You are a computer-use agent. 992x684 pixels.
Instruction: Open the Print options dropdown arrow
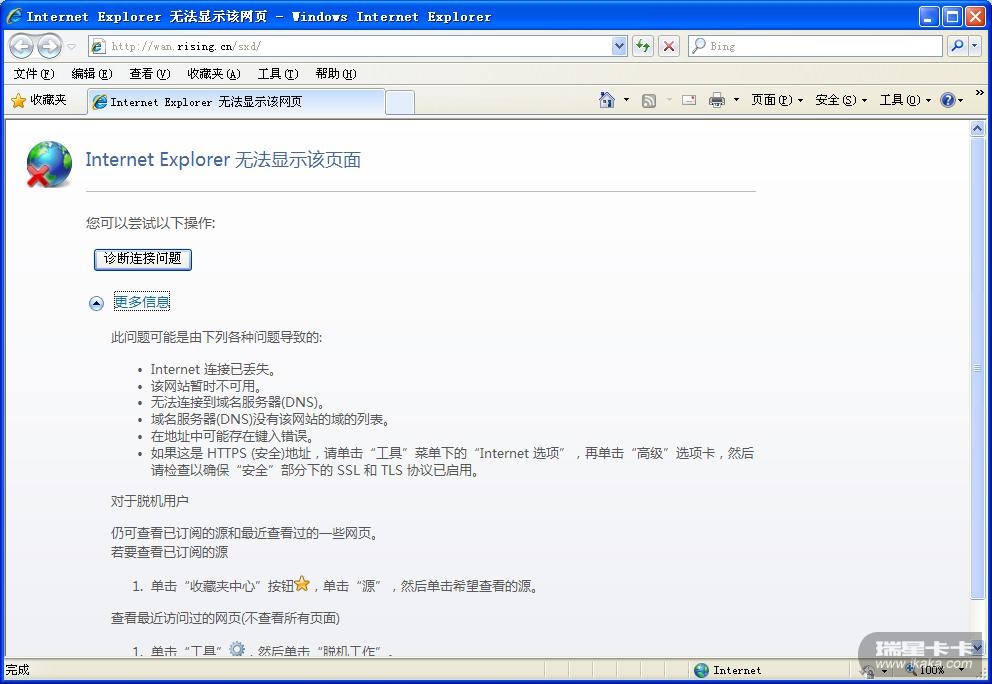736,100
